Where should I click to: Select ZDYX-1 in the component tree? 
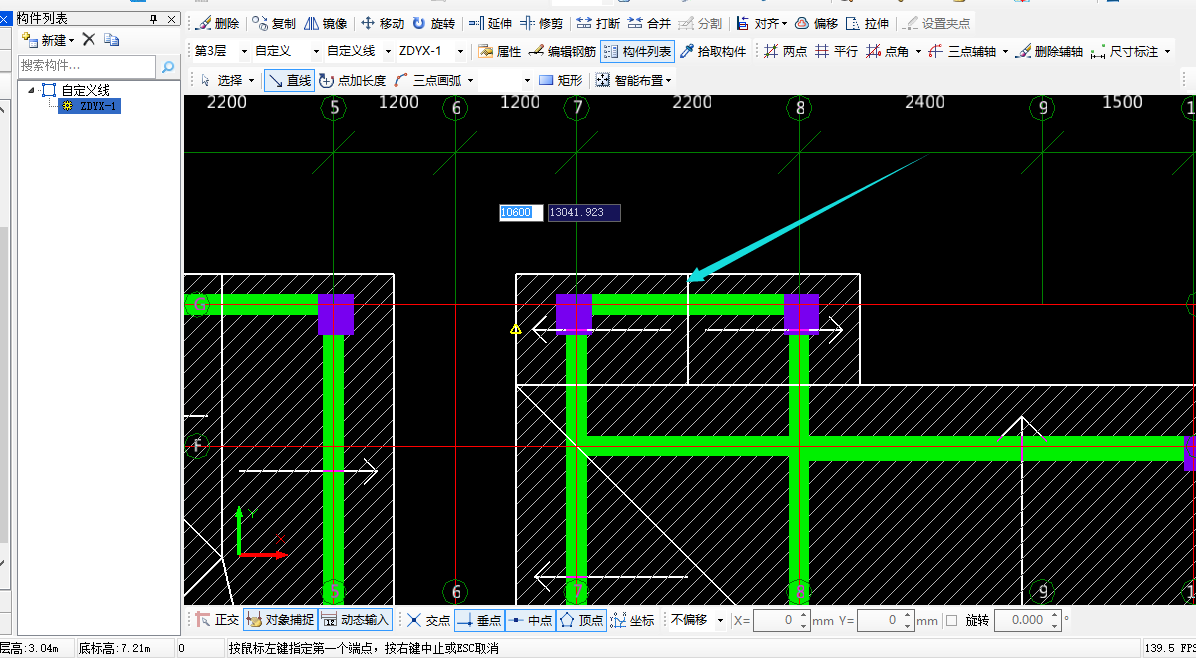(x=89, y=106)
